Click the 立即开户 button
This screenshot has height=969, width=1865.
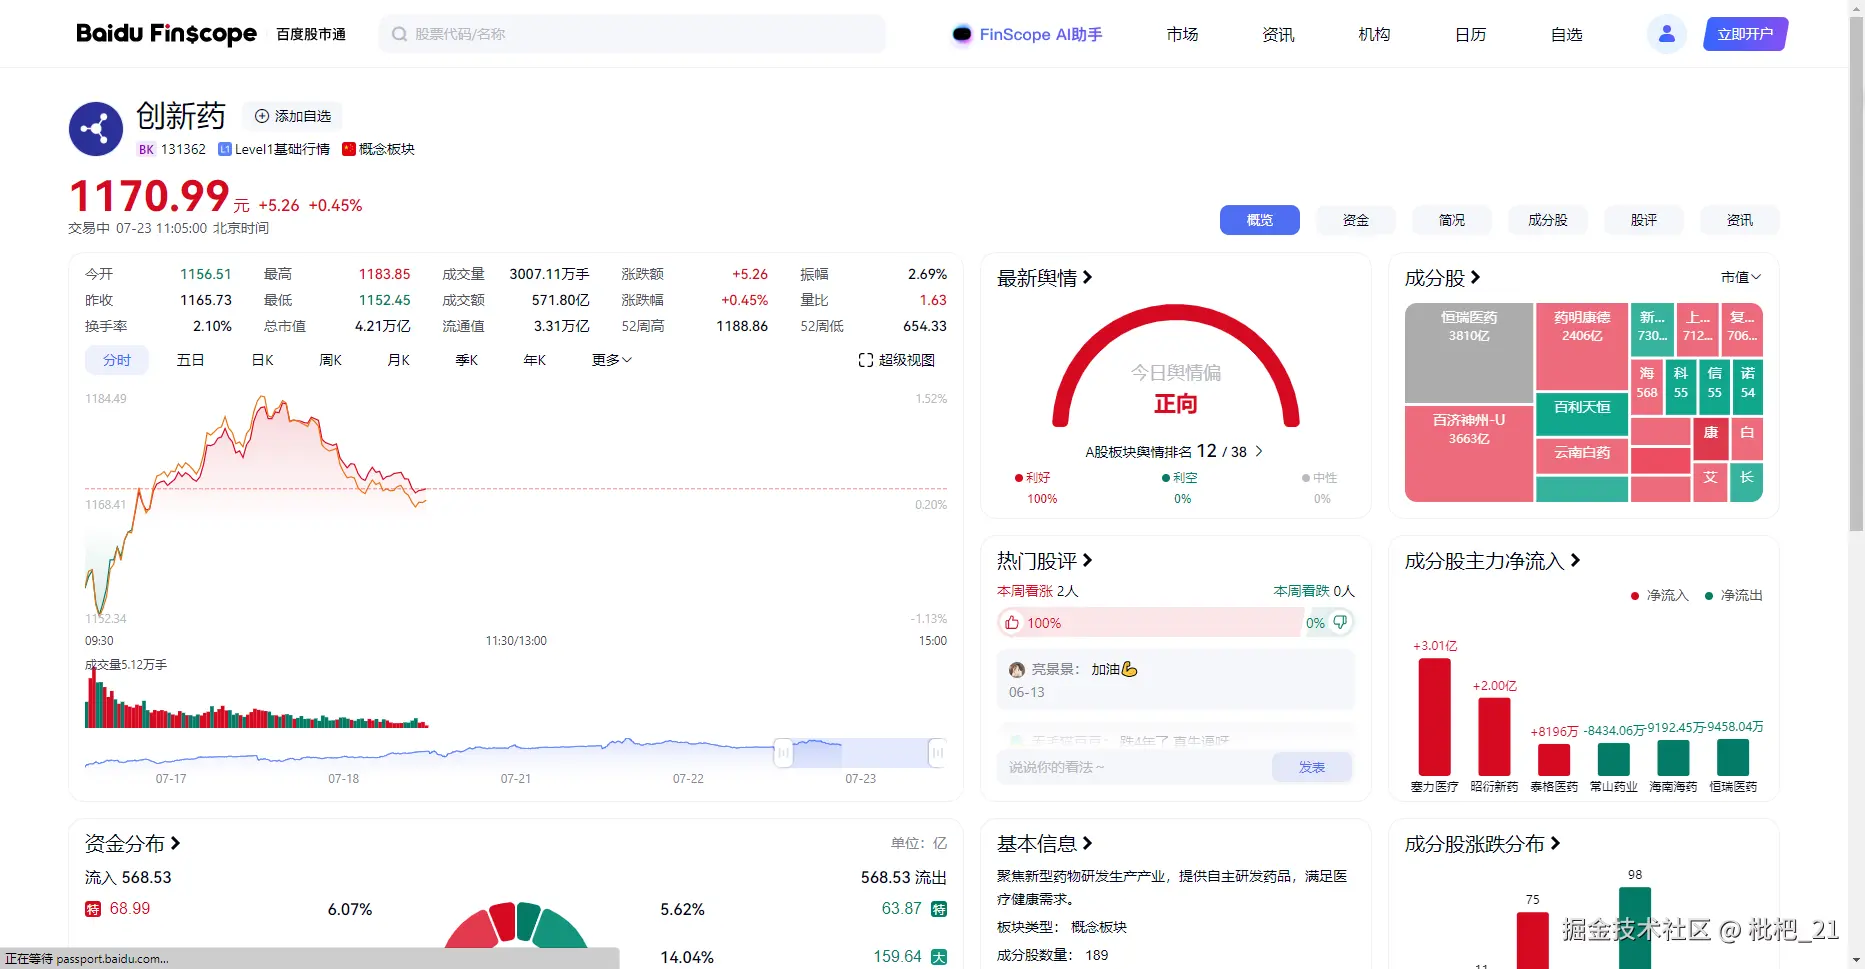[1744, 33]
